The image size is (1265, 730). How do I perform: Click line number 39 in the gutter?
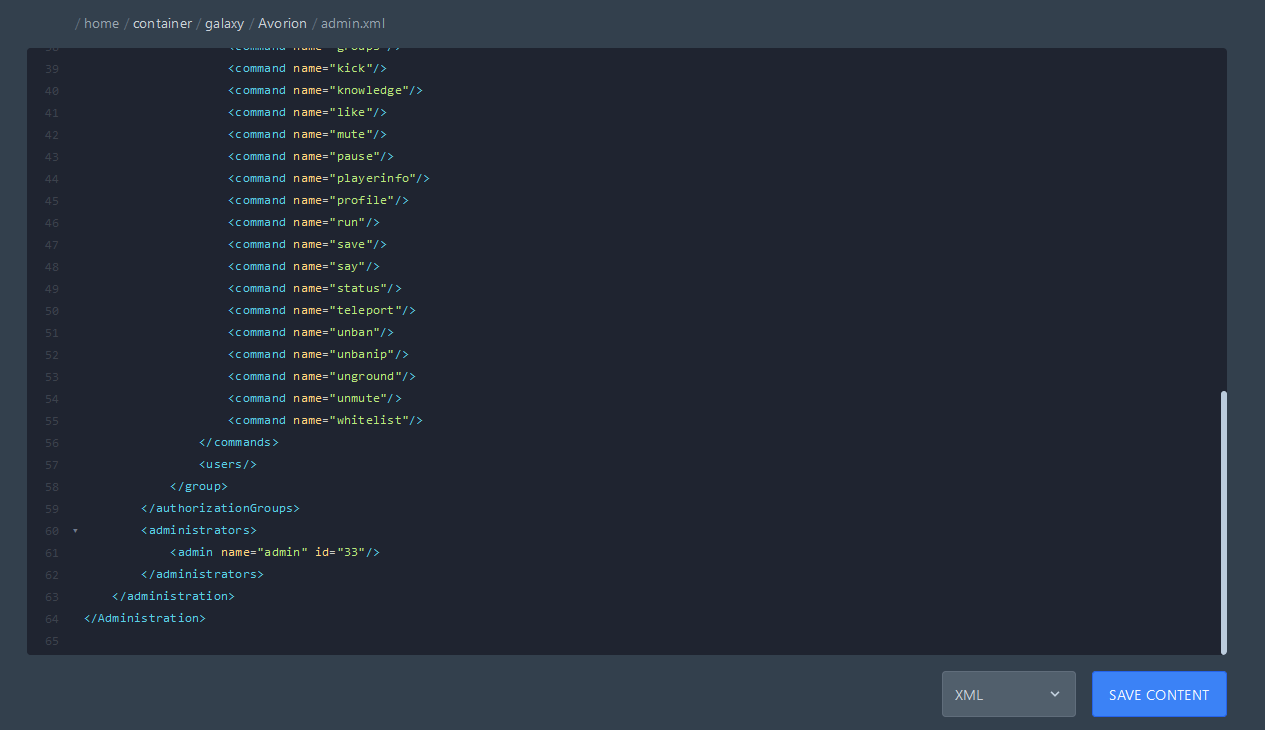pos(52,68)
